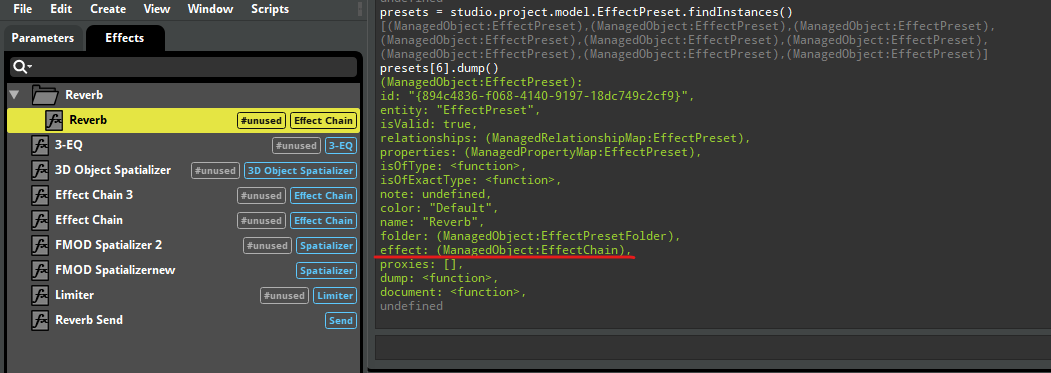Viewport: 1051px width, 373px height.
Task: Select the Limiter preset name
Action: (74, 295)
